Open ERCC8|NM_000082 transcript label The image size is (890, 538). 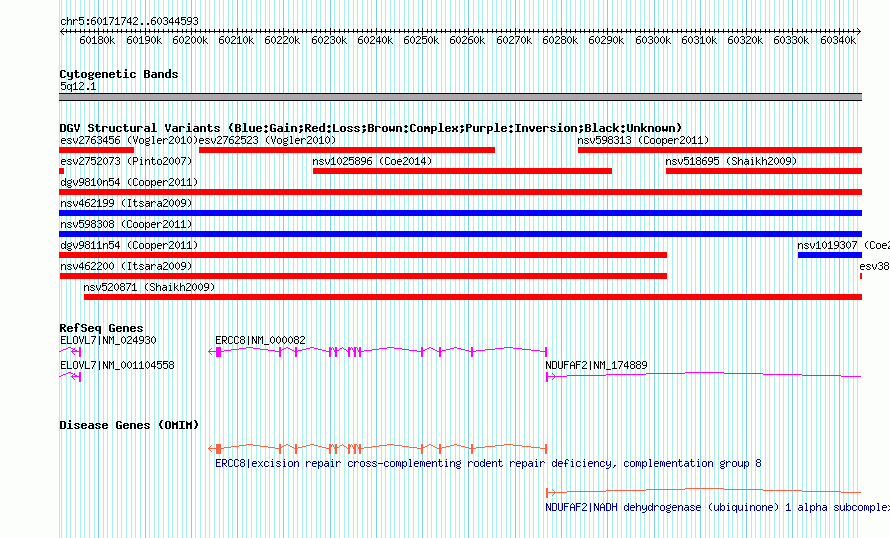tap(261, 341)
